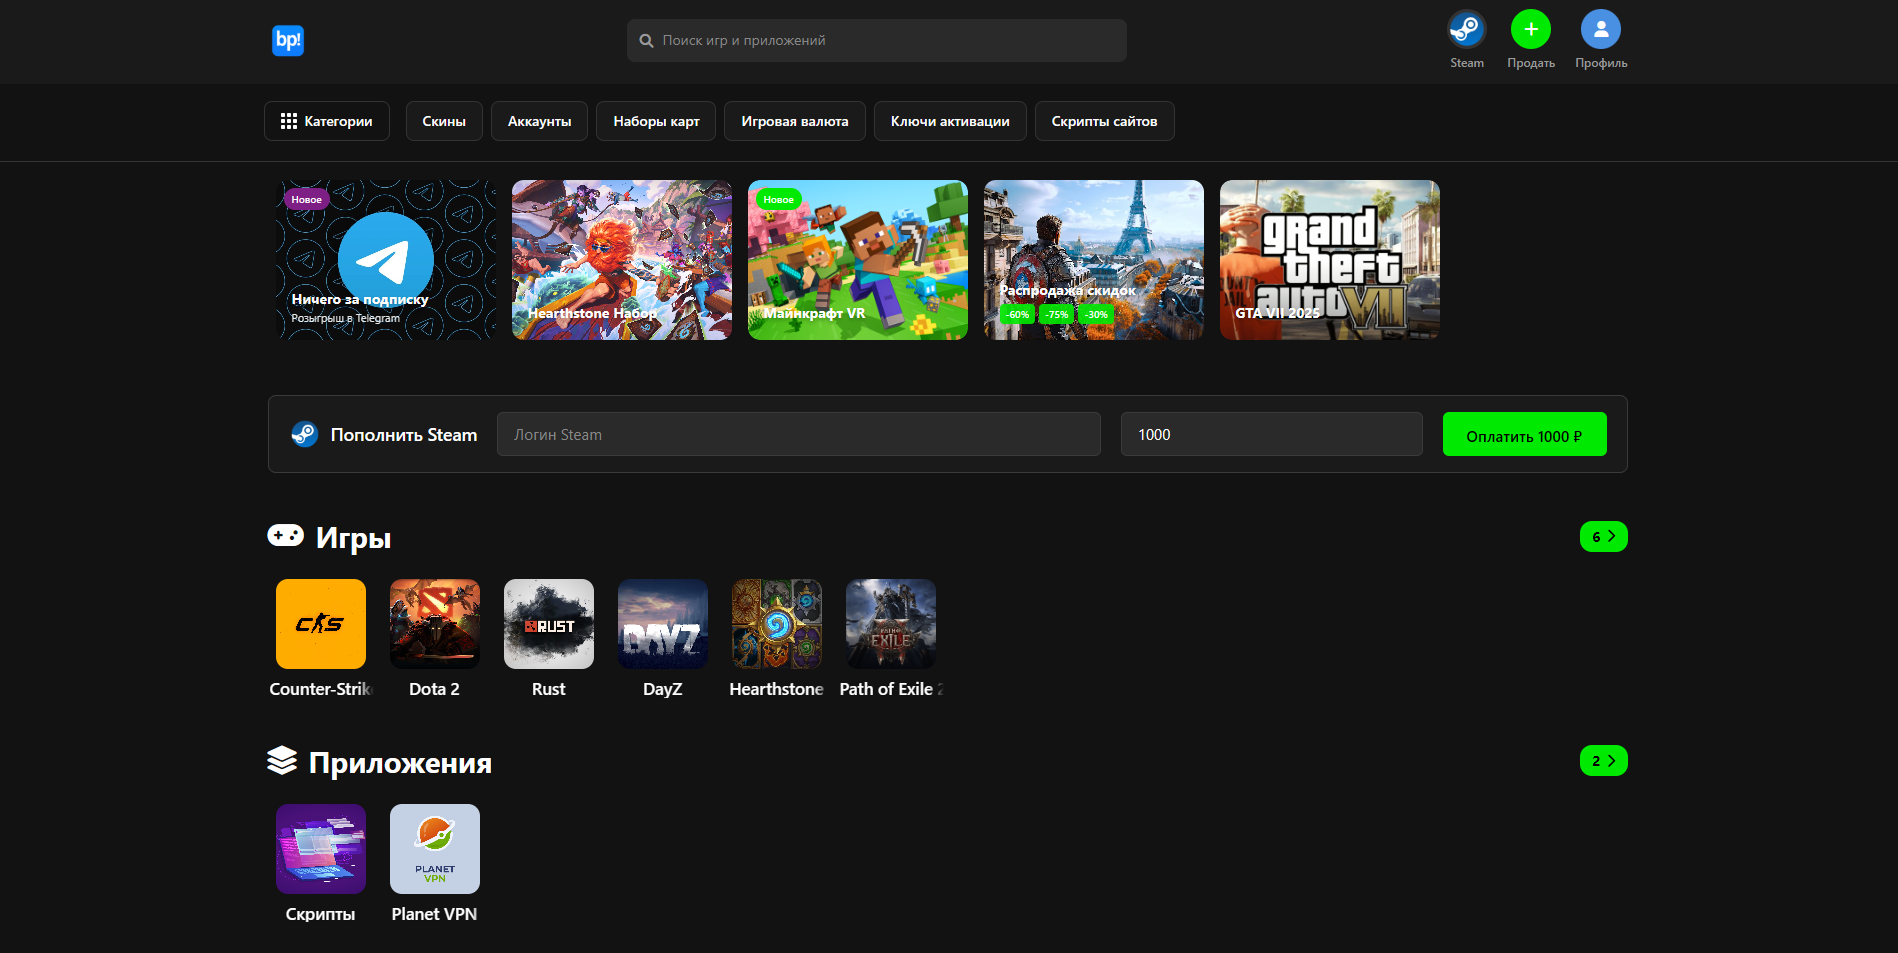Open Counter-Strike game icon
The width and height of the screenshot is (1898, 953).
click(x=321, y=624)
